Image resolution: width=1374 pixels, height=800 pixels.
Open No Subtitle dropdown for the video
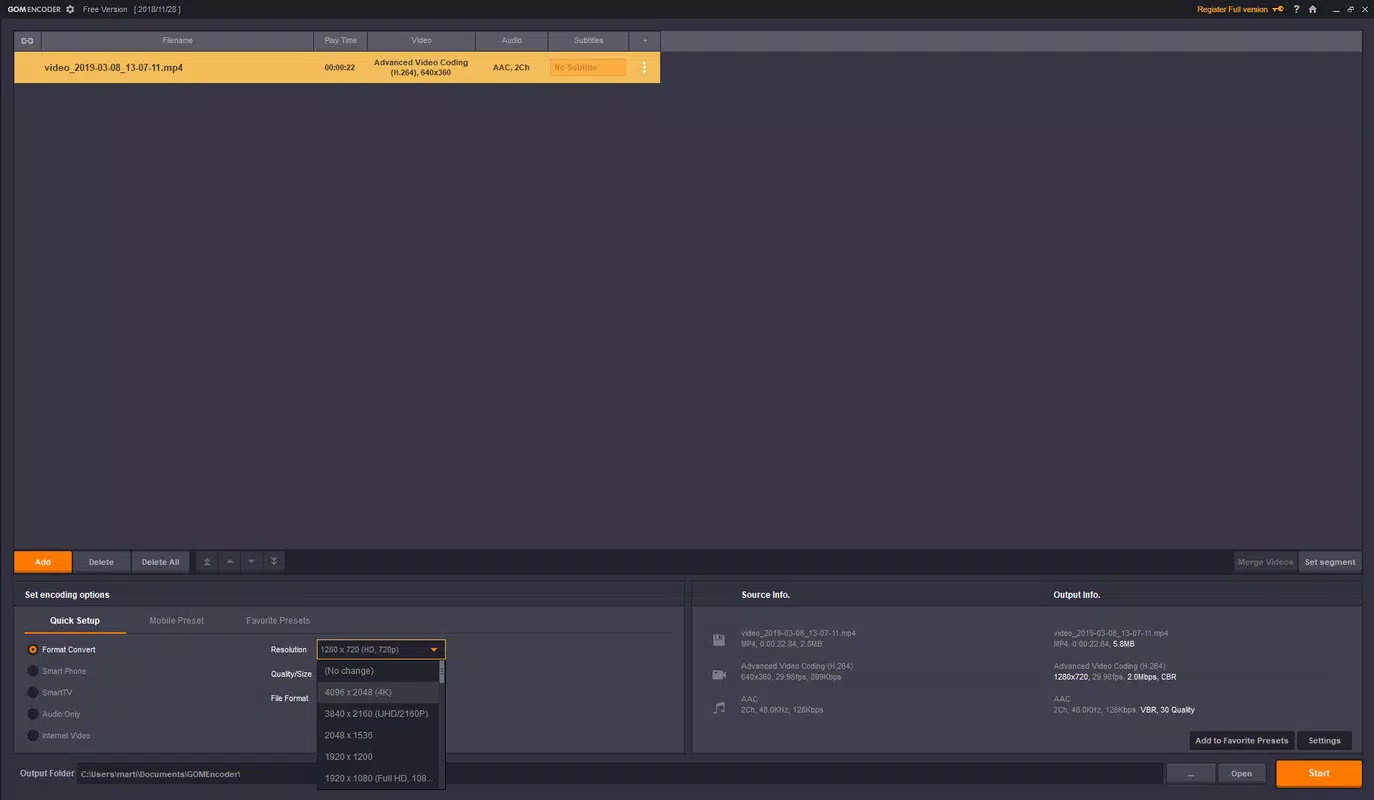(x=588, y=68)
